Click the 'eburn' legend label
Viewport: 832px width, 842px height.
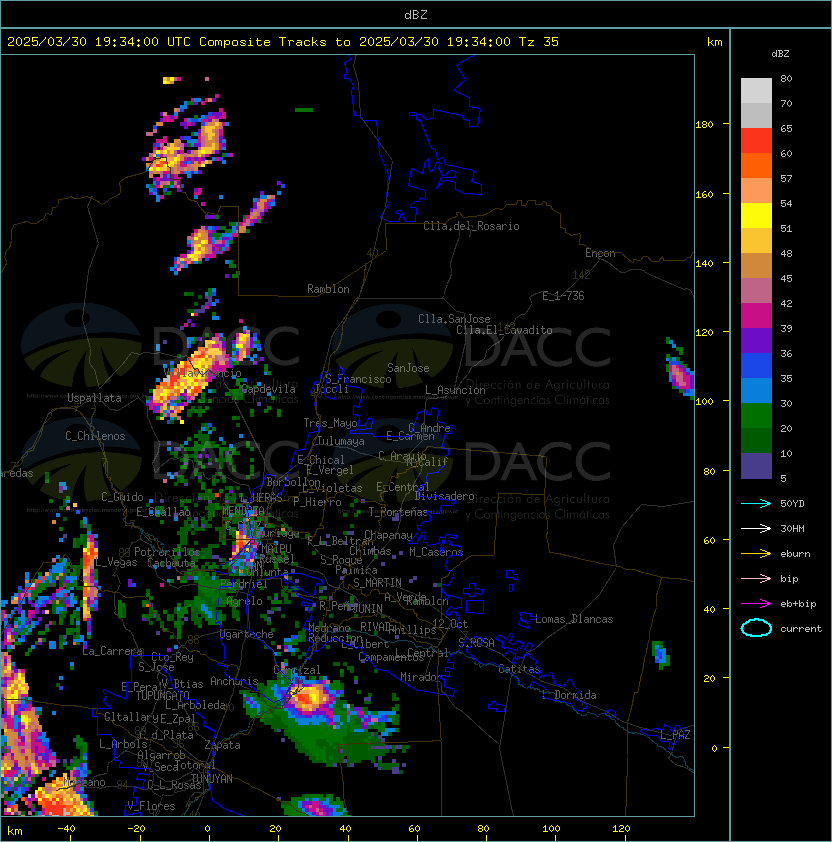tap(795, 554)
